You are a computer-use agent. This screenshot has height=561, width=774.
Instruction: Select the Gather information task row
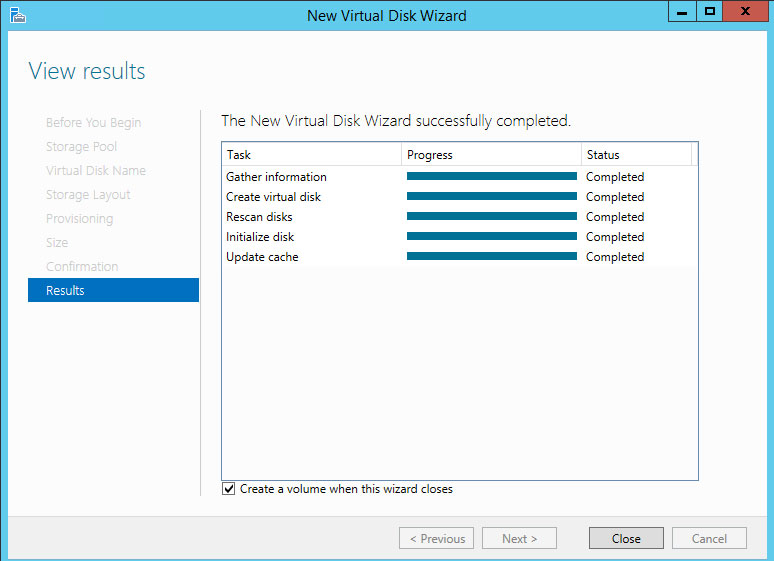coord(276,177)
